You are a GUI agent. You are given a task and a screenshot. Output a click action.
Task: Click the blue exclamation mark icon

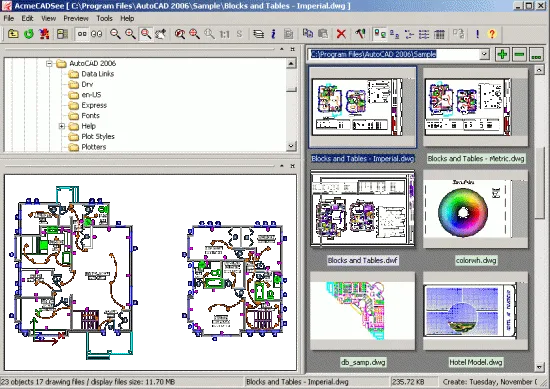[x=477, y=34]
